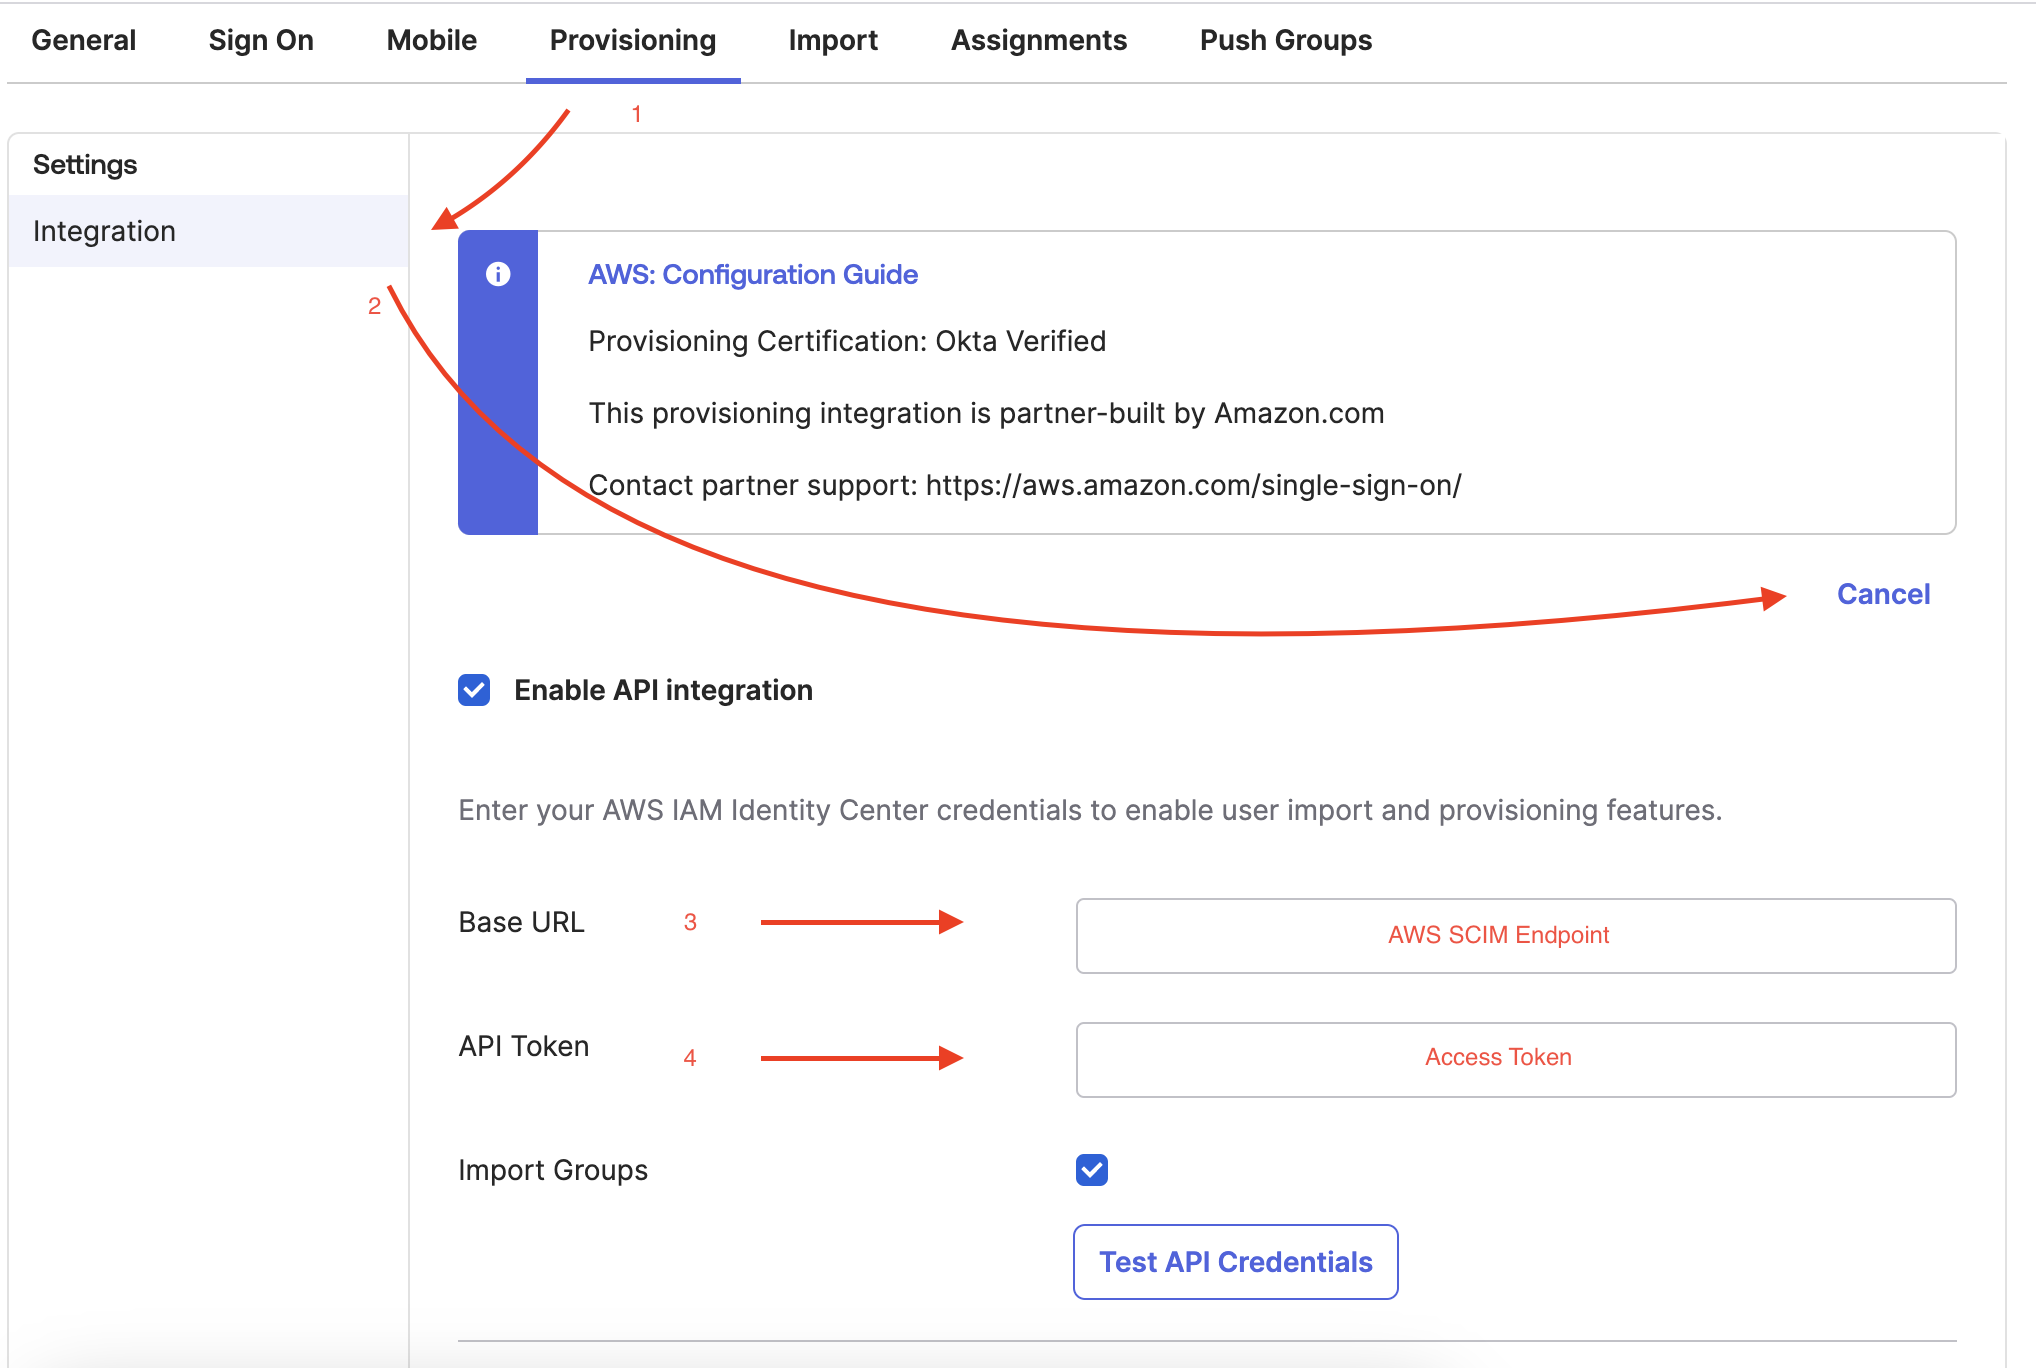Viewport: 2036px width, 1368px height.
Task: Click the 'Contact partner support' line
Action: pos(1025,485)
